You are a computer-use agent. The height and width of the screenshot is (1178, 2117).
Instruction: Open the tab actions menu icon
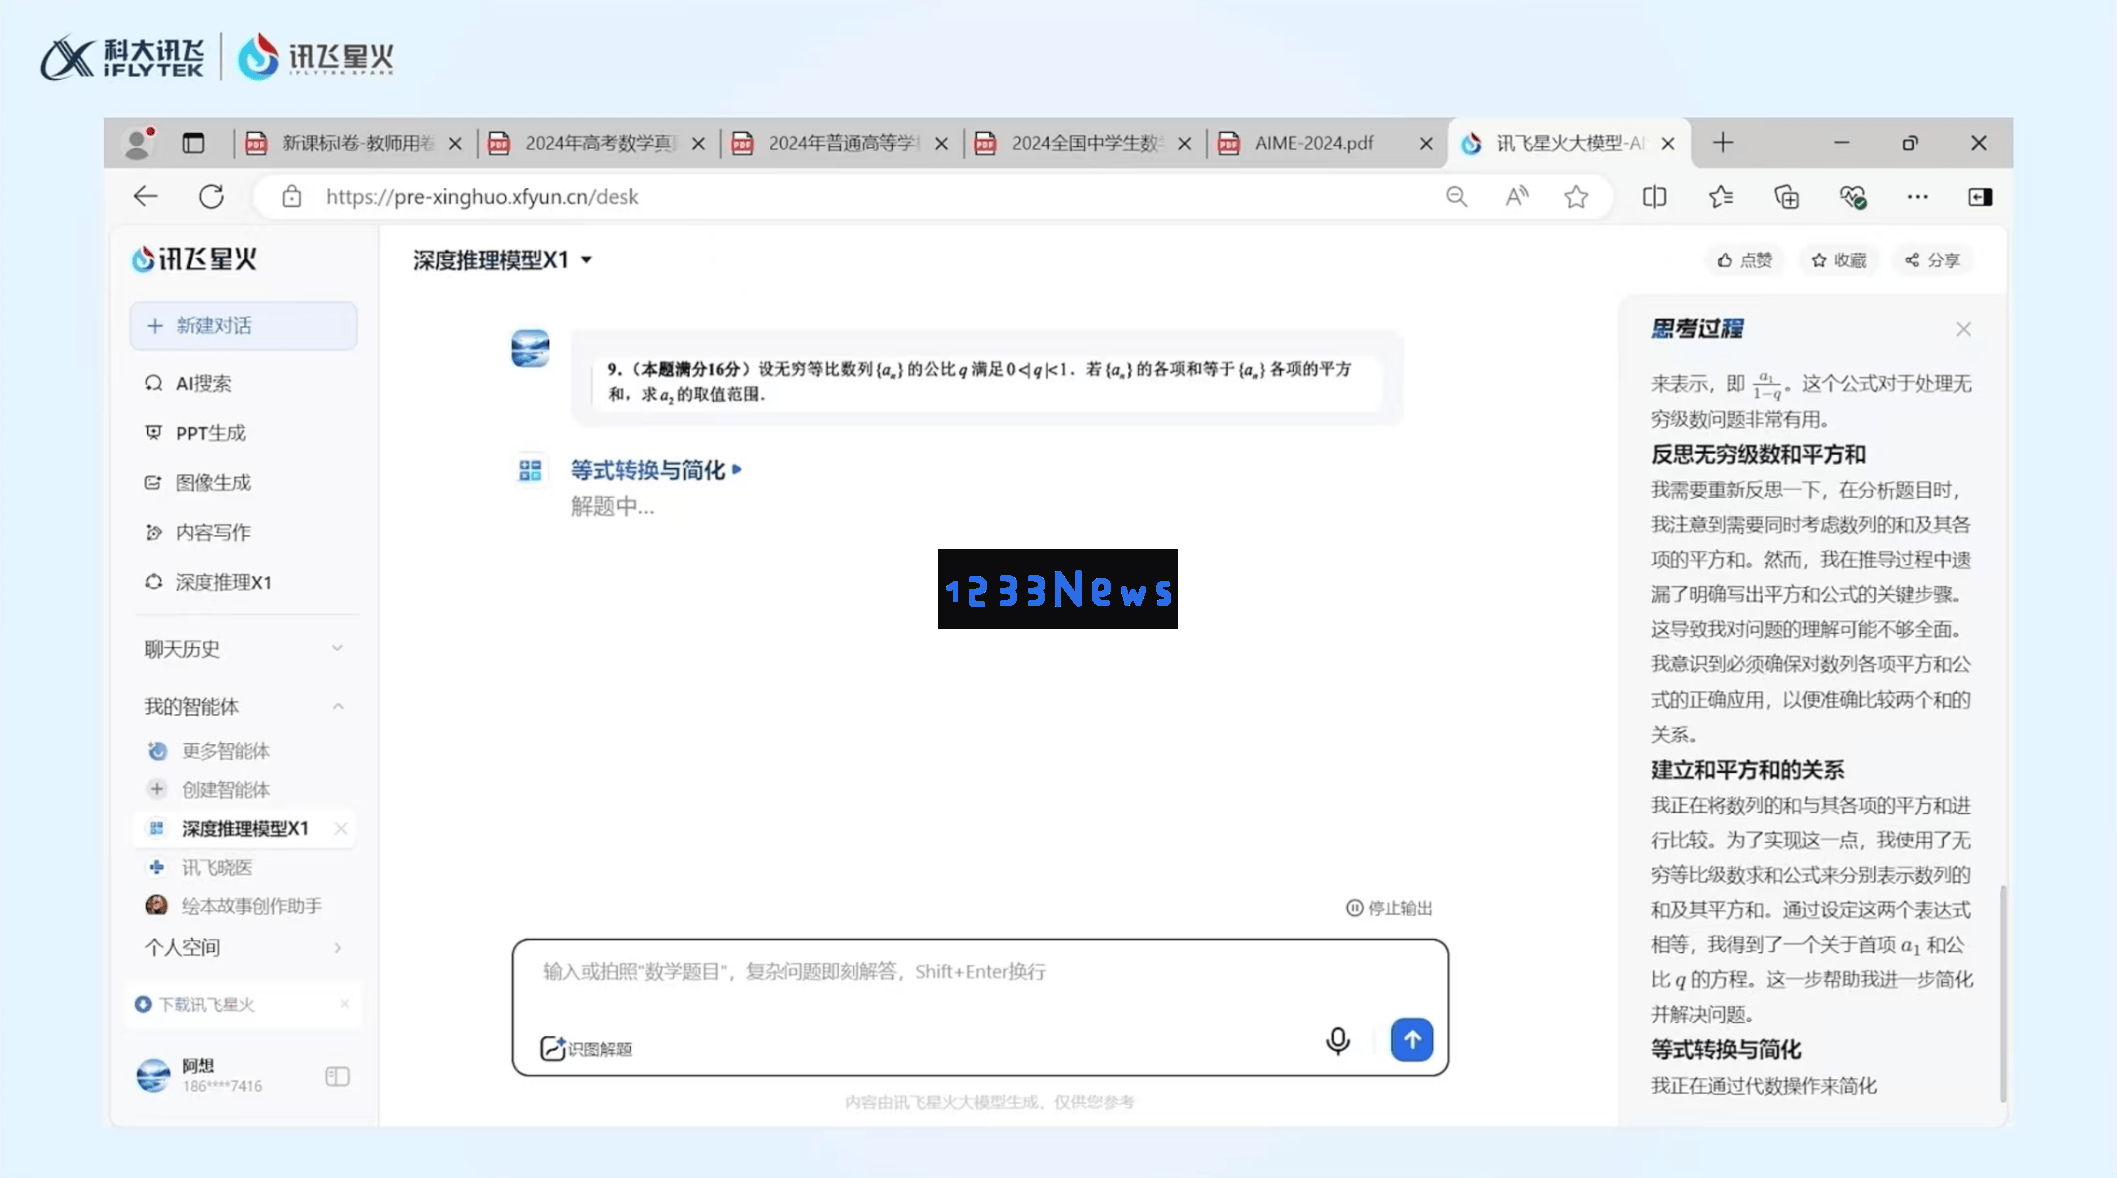pyautogui.click(x=193, y=143)
